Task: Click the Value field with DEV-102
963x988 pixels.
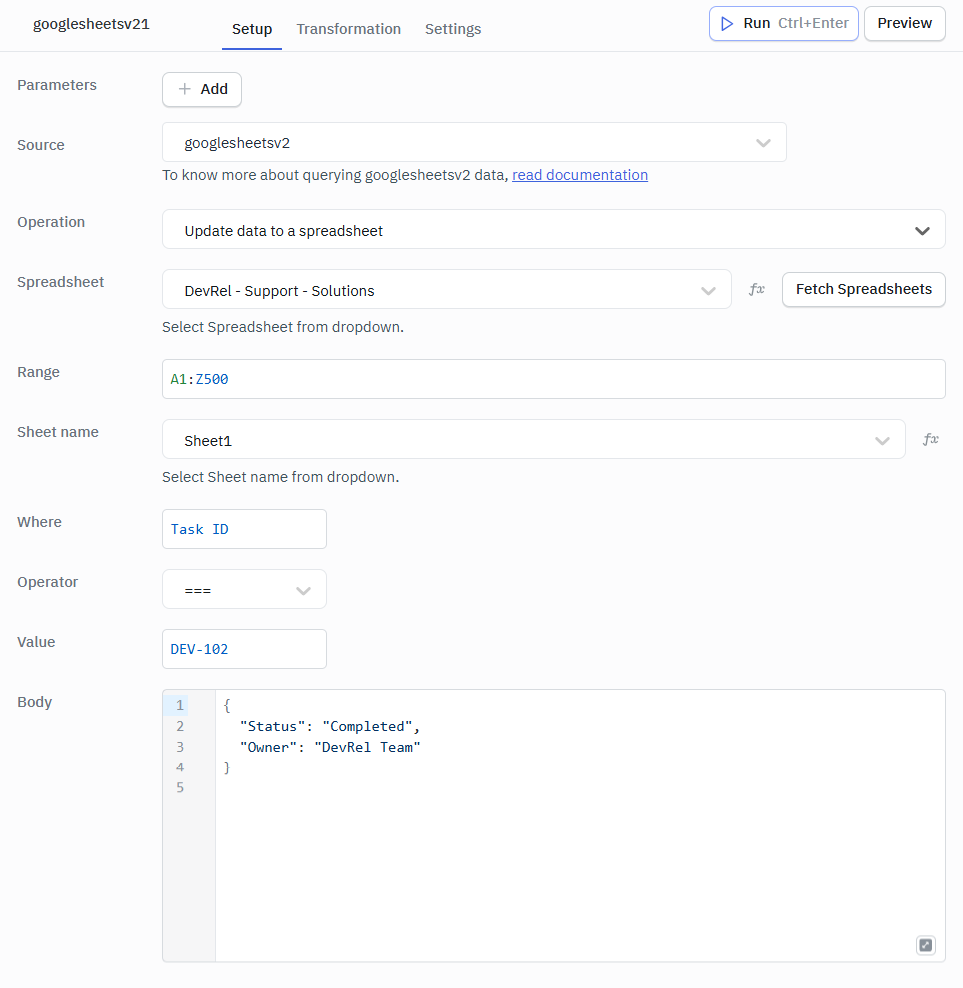Action: (244, 650)
